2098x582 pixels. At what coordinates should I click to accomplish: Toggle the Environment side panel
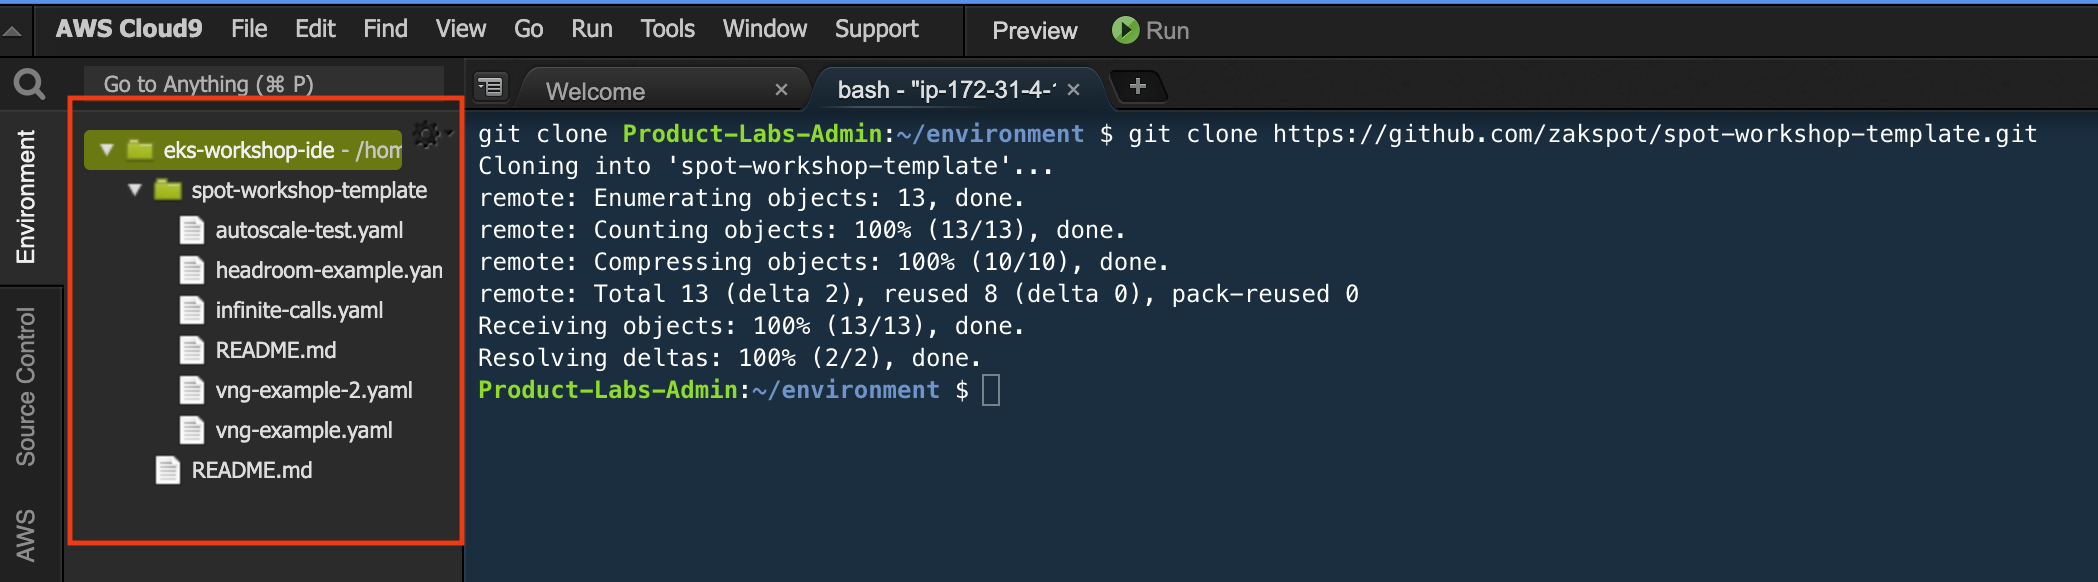(x=26, y=197)
